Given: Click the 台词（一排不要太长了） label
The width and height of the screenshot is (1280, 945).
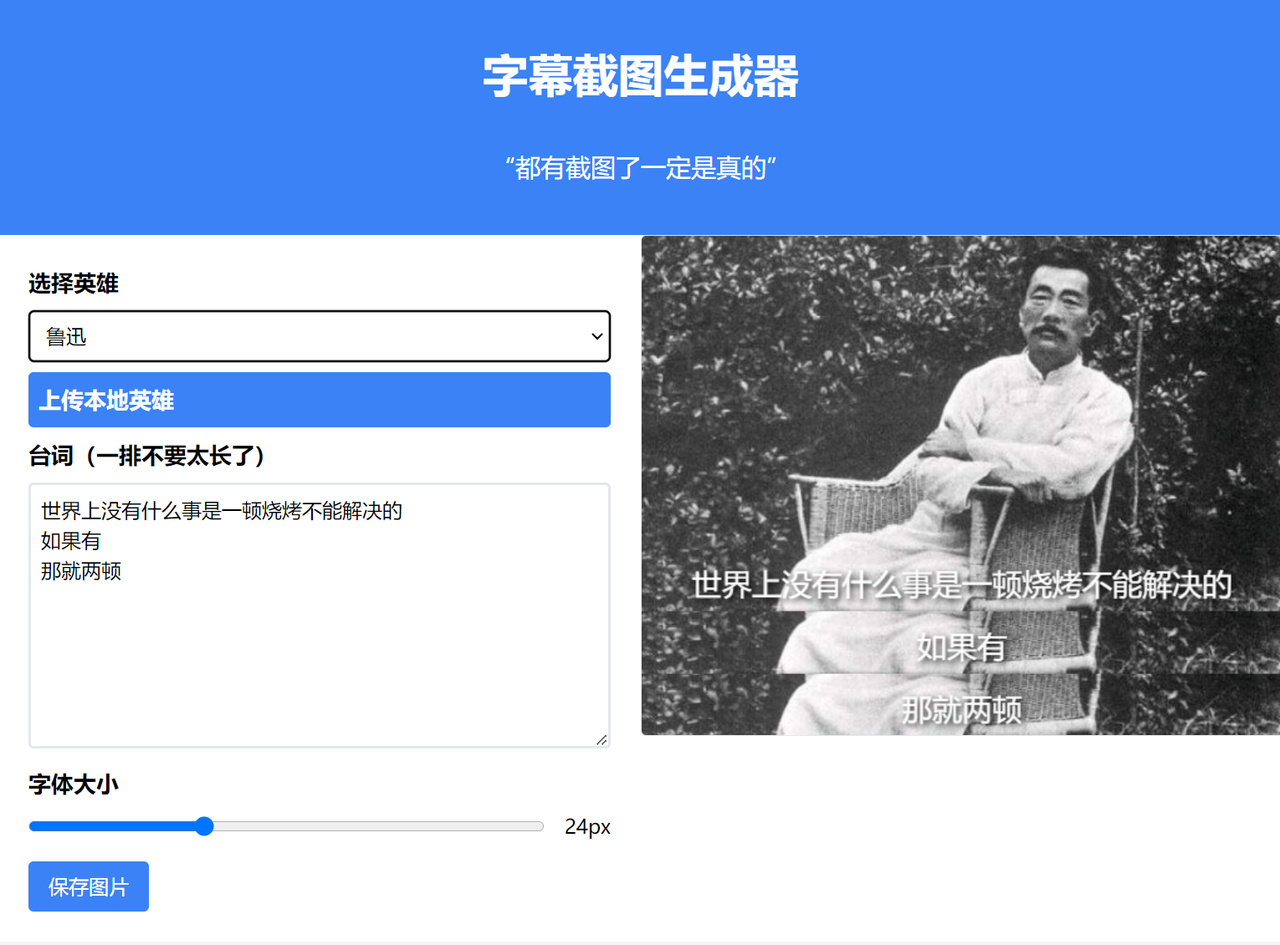Looking at the screenshot, I should coord(149,456).
